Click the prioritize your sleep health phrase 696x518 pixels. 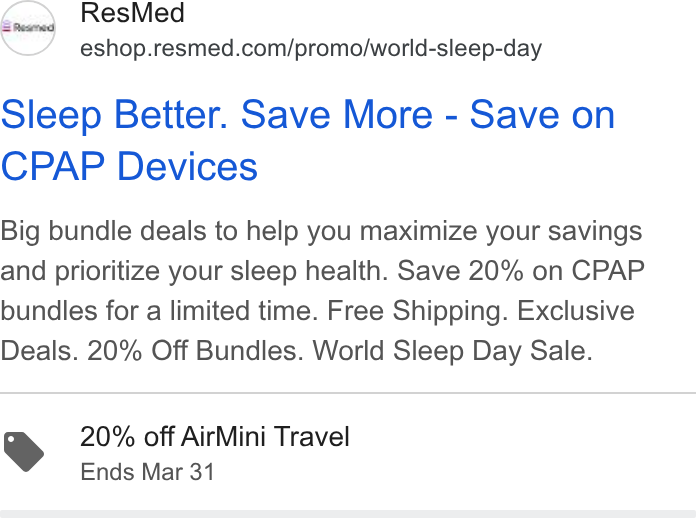coord(221,271)
